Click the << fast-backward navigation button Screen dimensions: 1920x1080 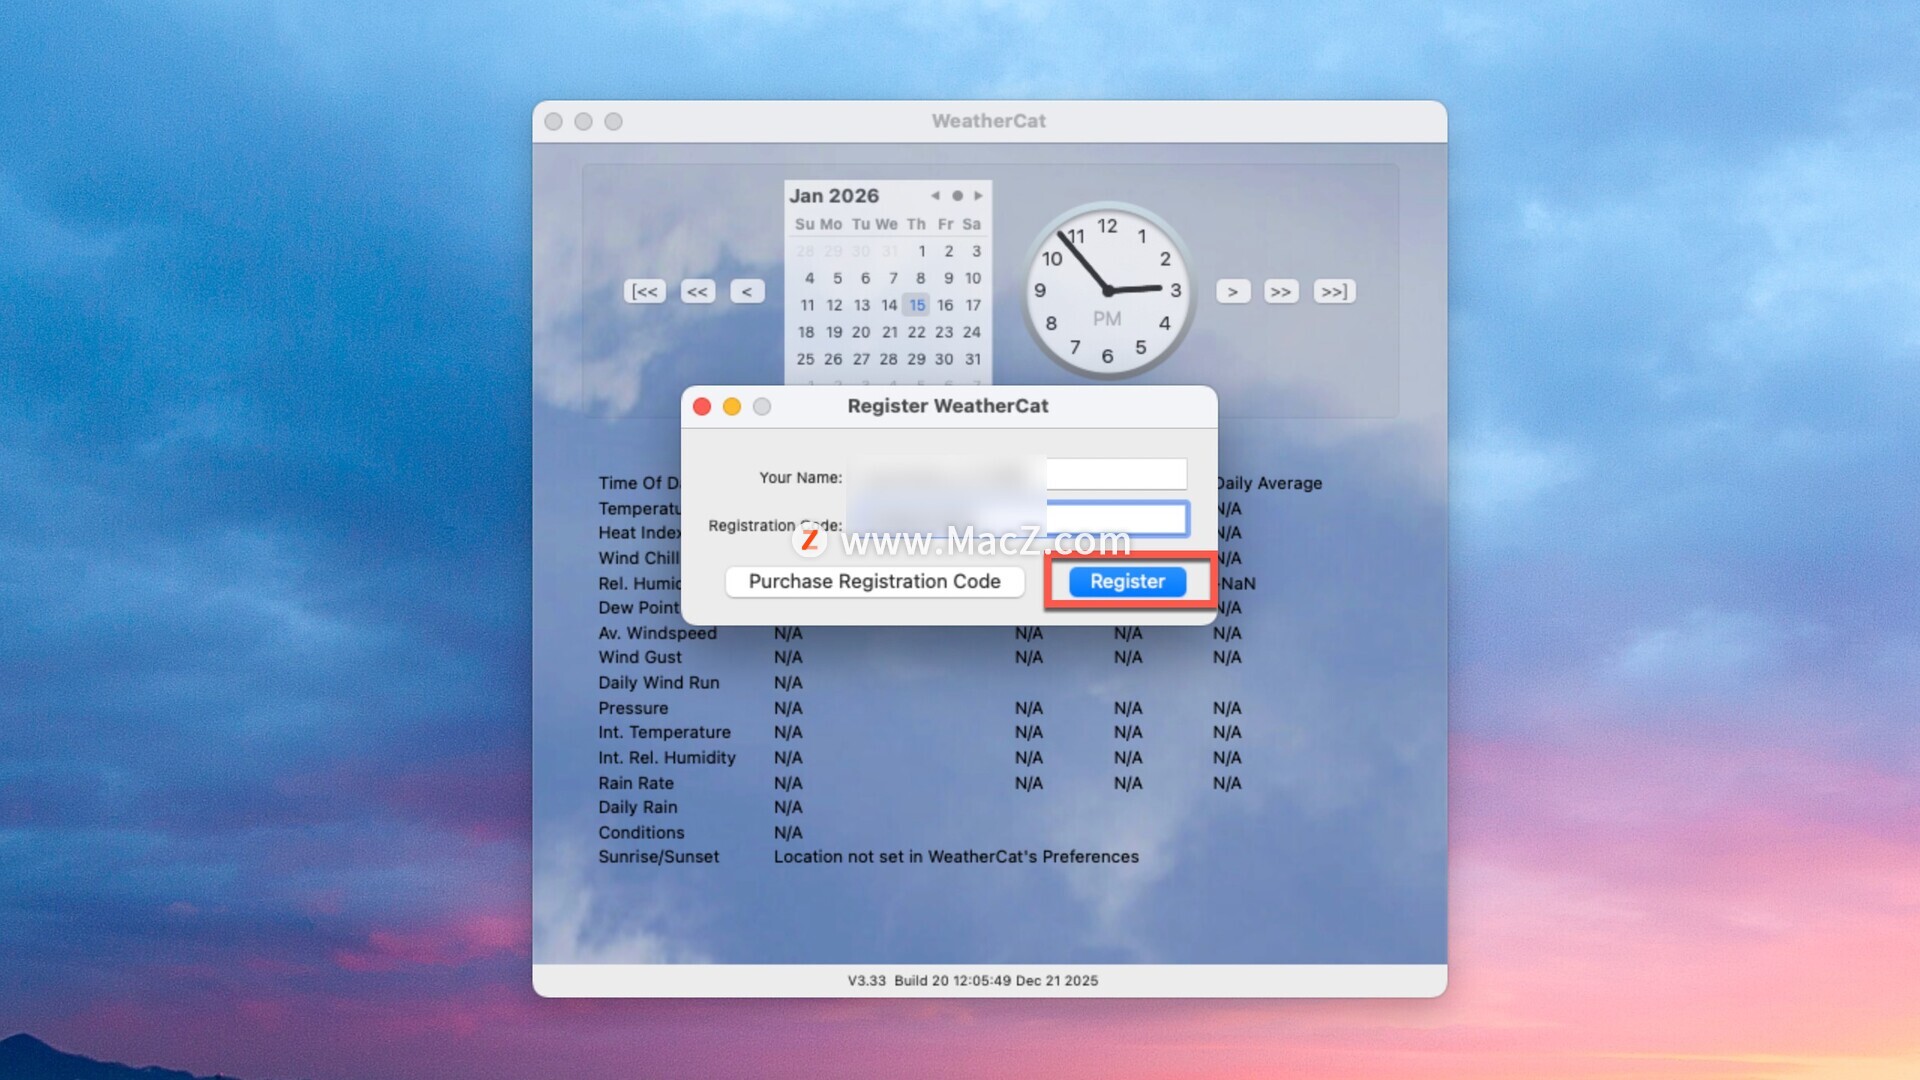(698, 292)
